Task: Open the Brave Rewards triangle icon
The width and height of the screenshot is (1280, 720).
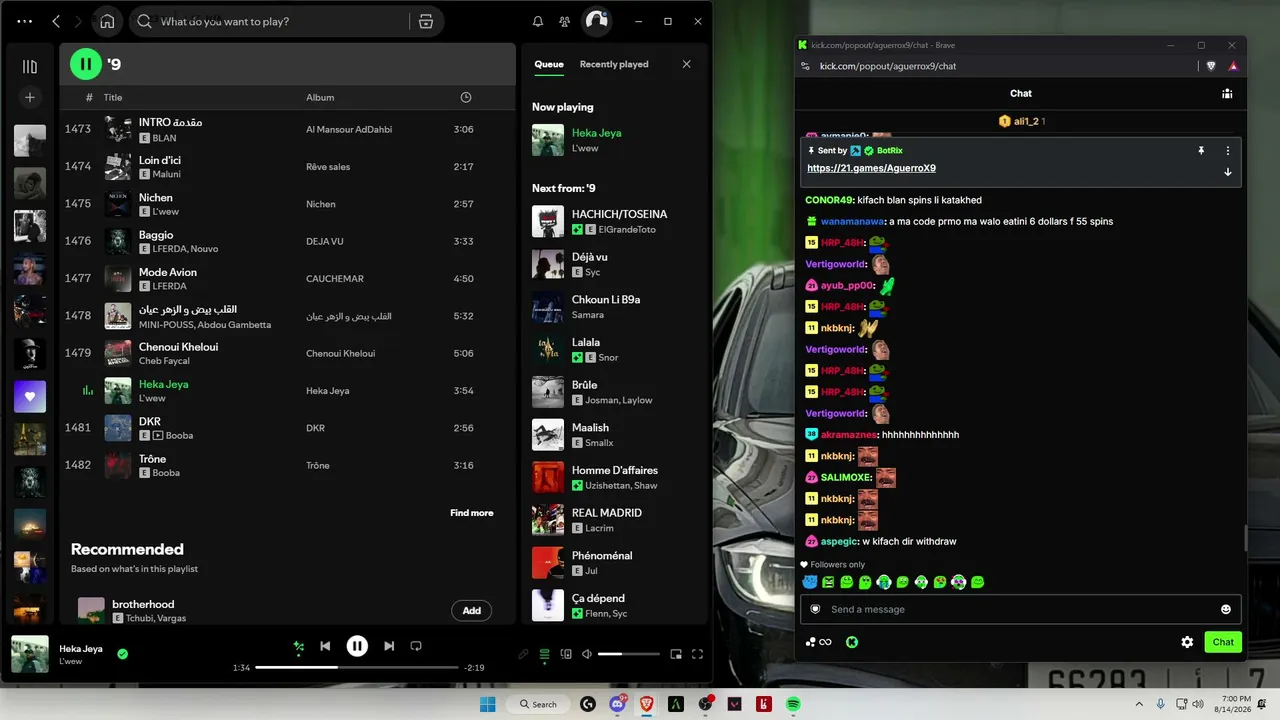Action: 1233,66
